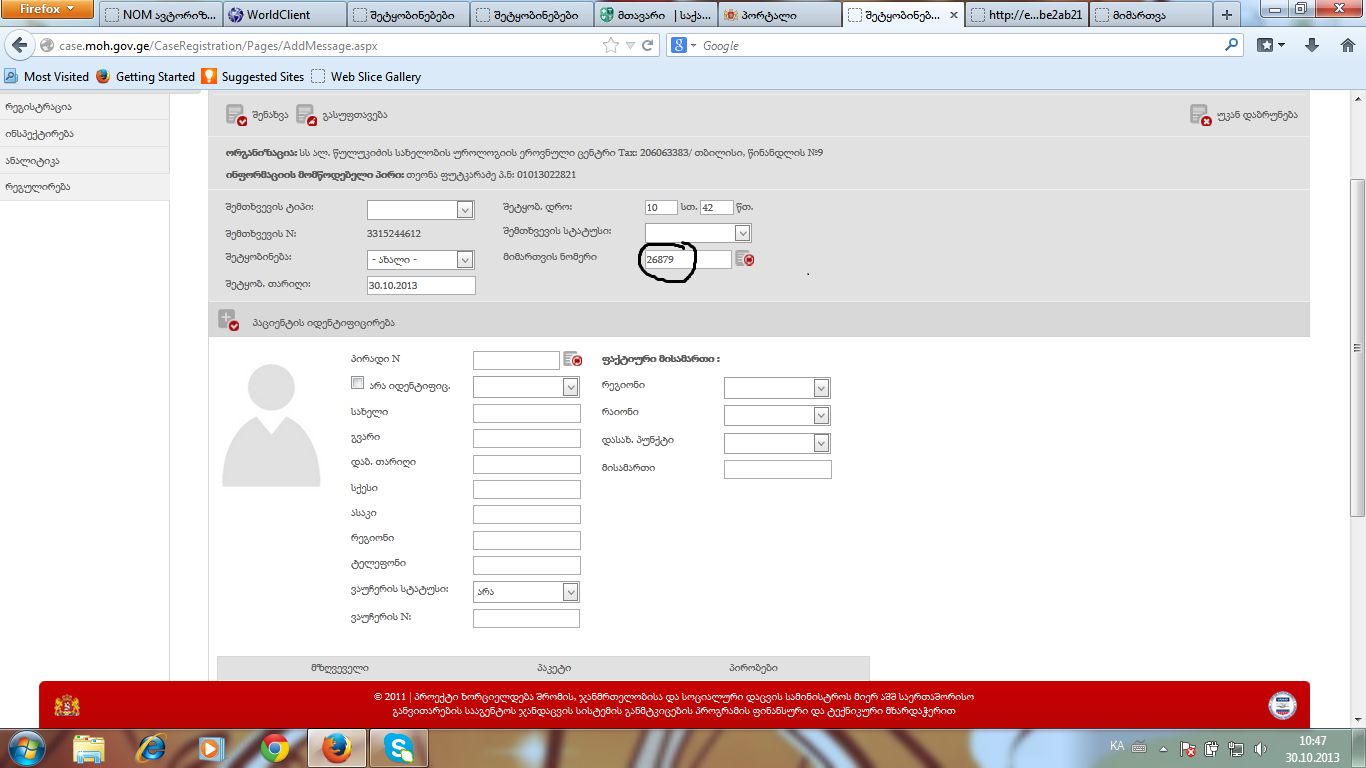The image size is (1366, 768).
Task: Click the გასუფთავება (clear) icon
Action: (306, 115)
